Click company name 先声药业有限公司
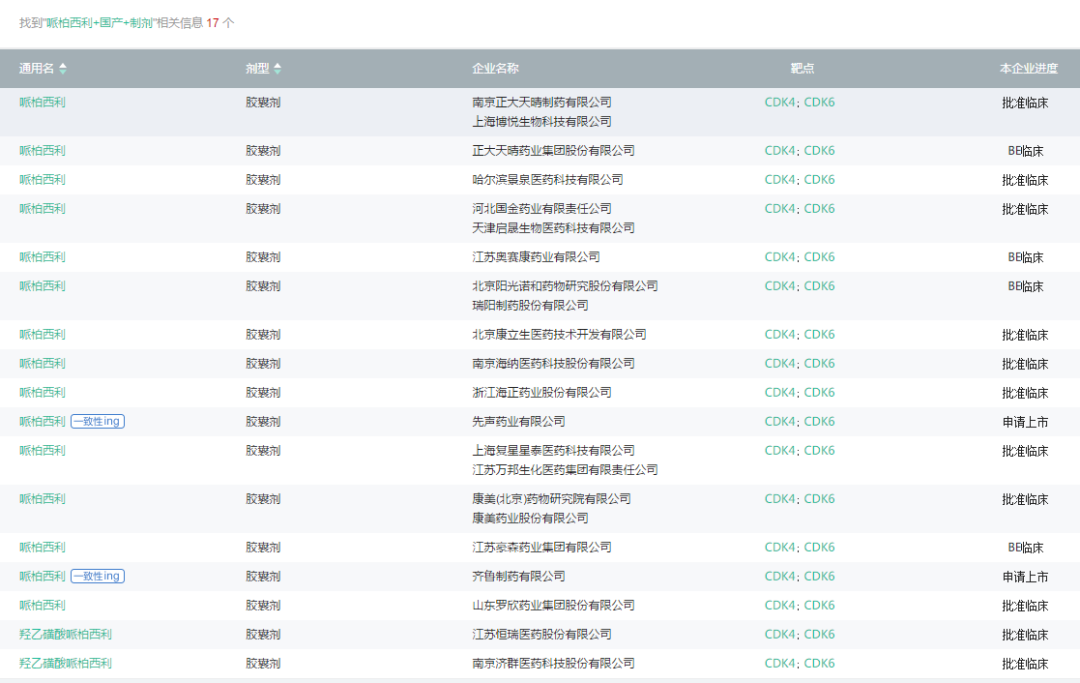The image size is (1080, 683). pyautogui.click(x=519, y=421)
